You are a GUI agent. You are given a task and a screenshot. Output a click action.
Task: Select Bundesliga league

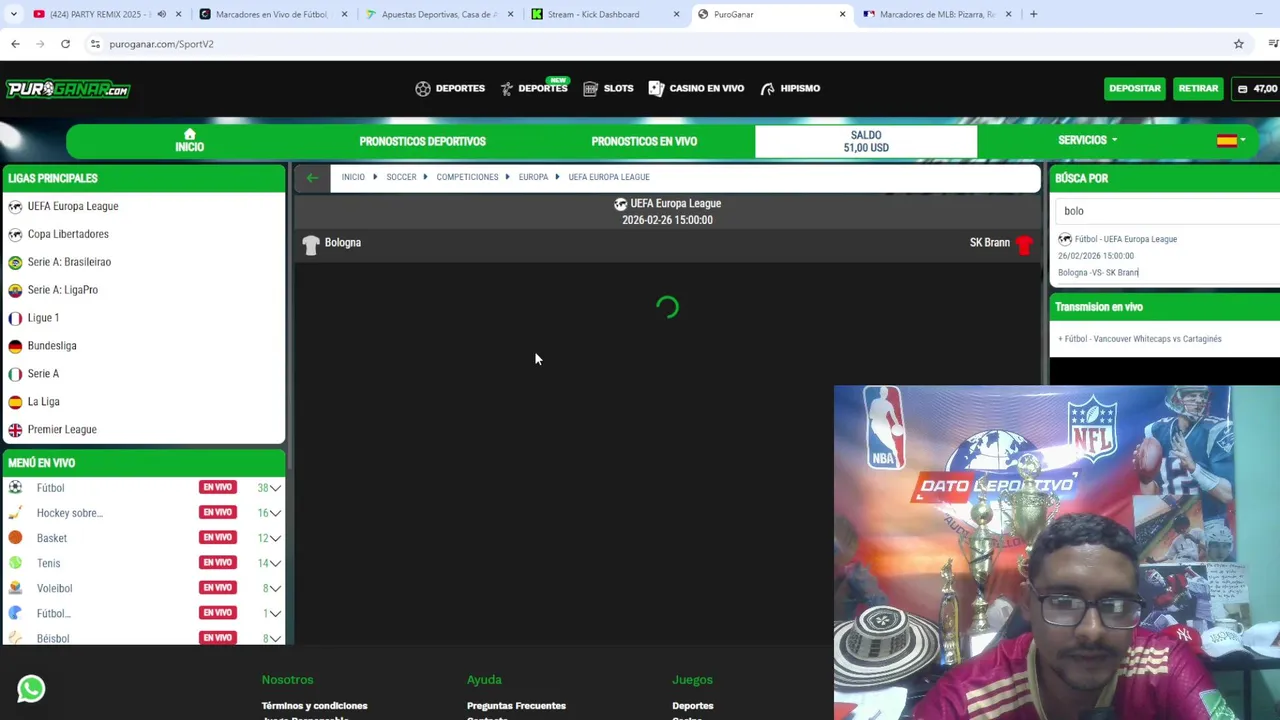[x=52, y=346]
